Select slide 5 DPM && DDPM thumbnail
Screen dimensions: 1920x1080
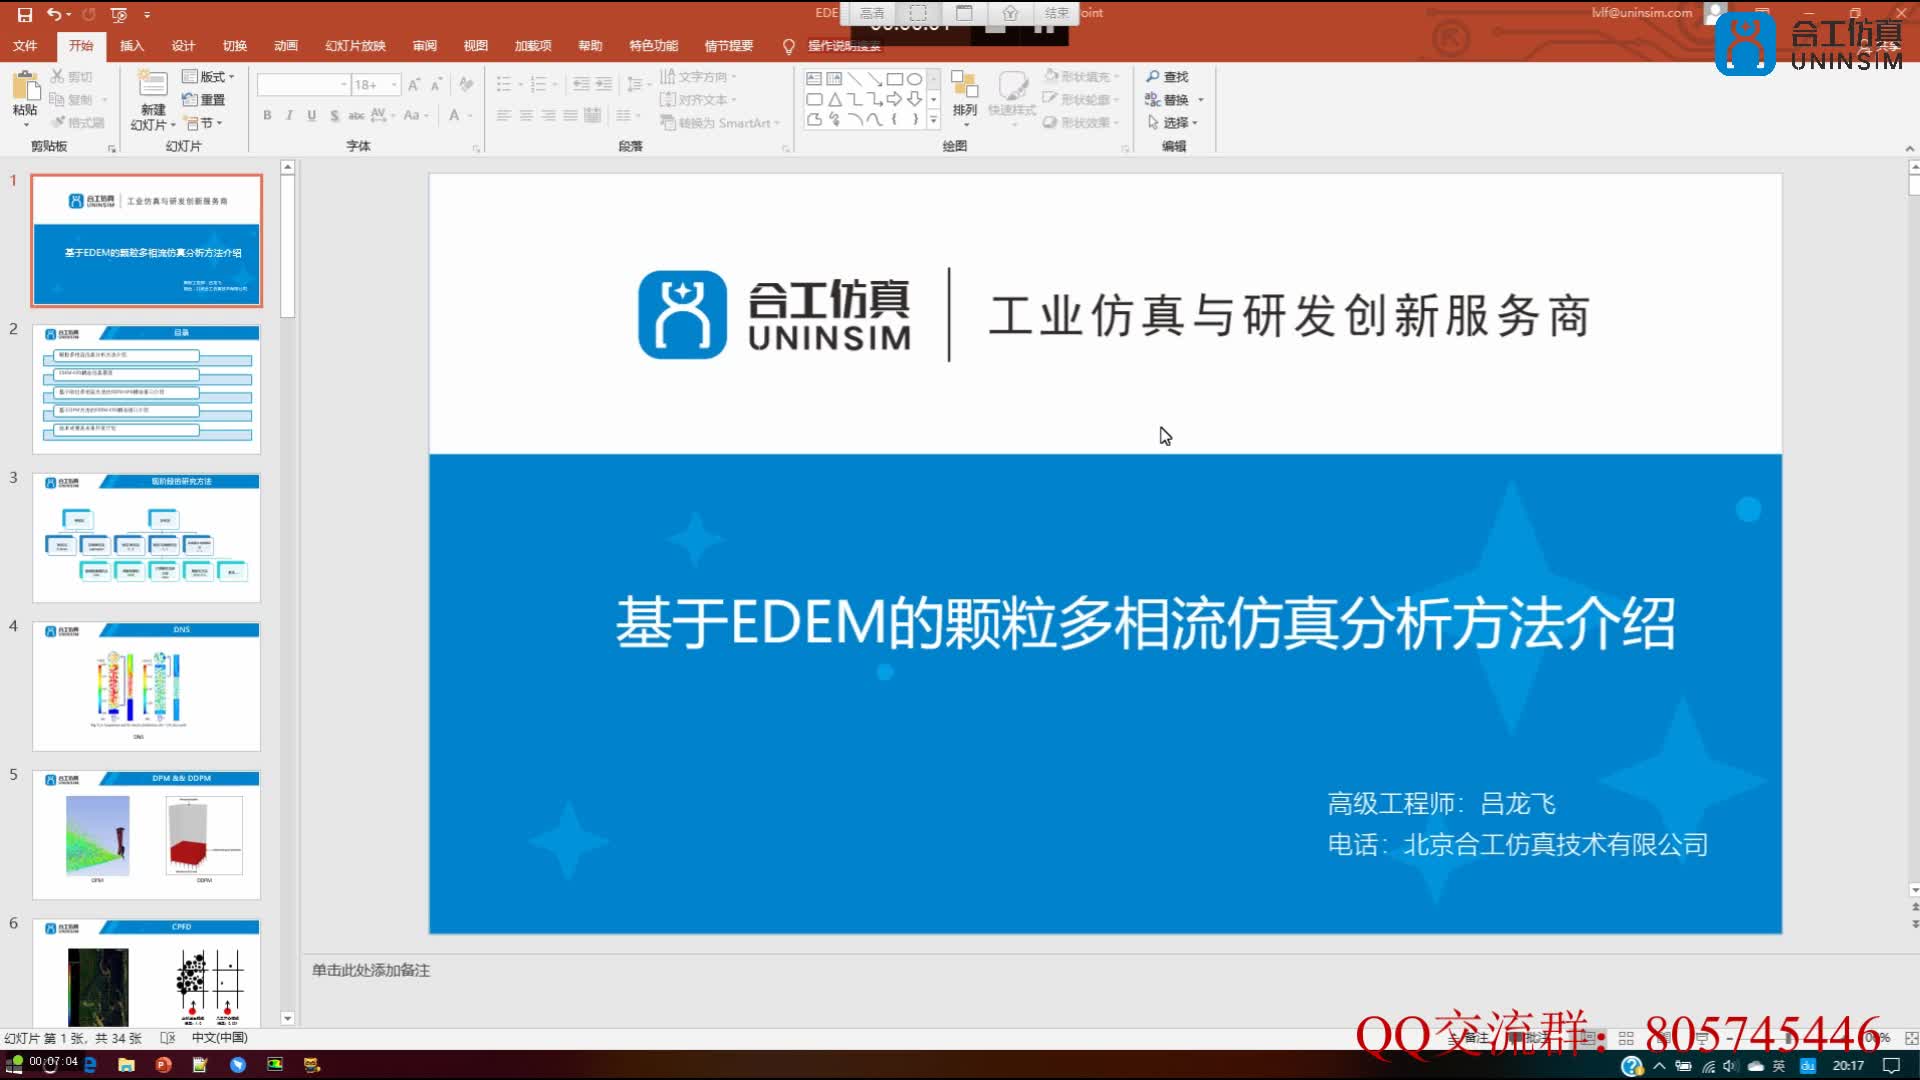coord(147,835)
